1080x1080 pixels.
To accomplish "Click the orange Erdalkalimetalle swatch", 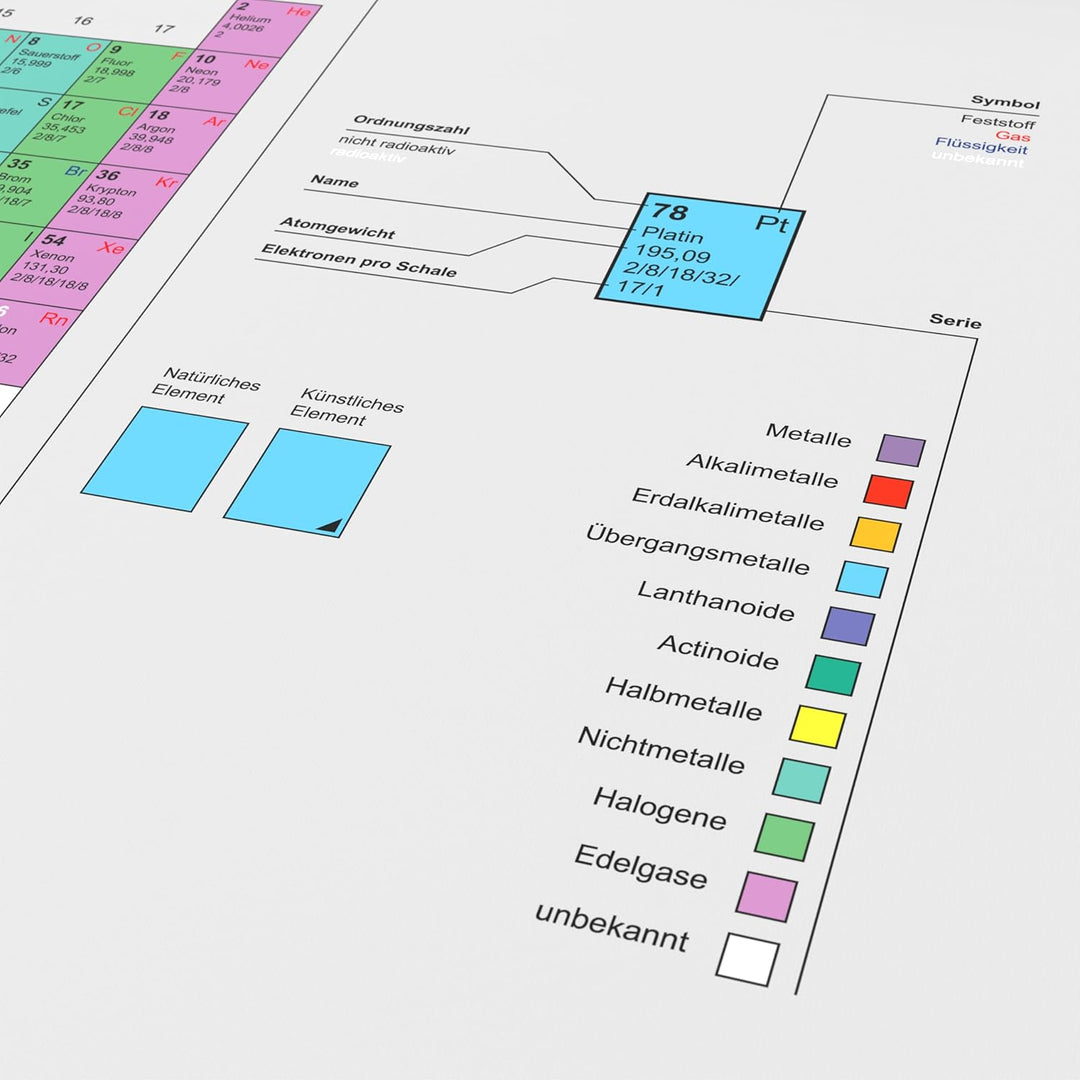I will [875, 534].
